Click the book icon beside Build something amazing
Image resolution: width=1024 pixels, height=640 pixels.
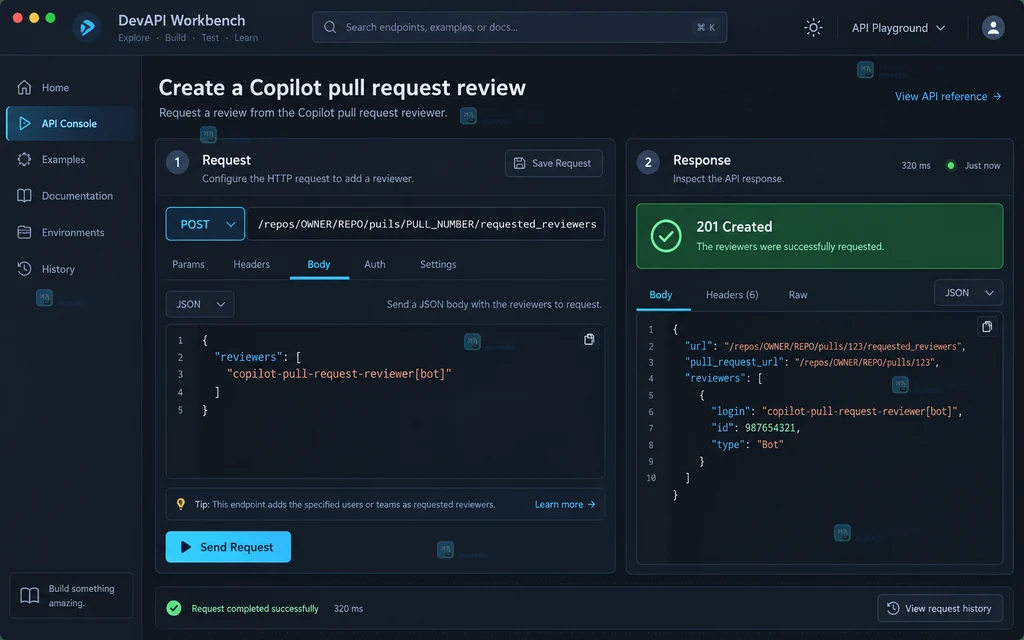pos(29,596)
